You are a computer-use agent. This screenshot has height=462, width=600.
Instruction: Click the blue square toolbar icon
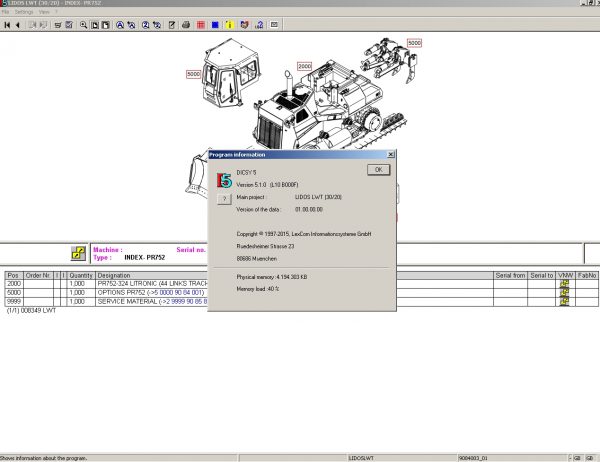215,25
